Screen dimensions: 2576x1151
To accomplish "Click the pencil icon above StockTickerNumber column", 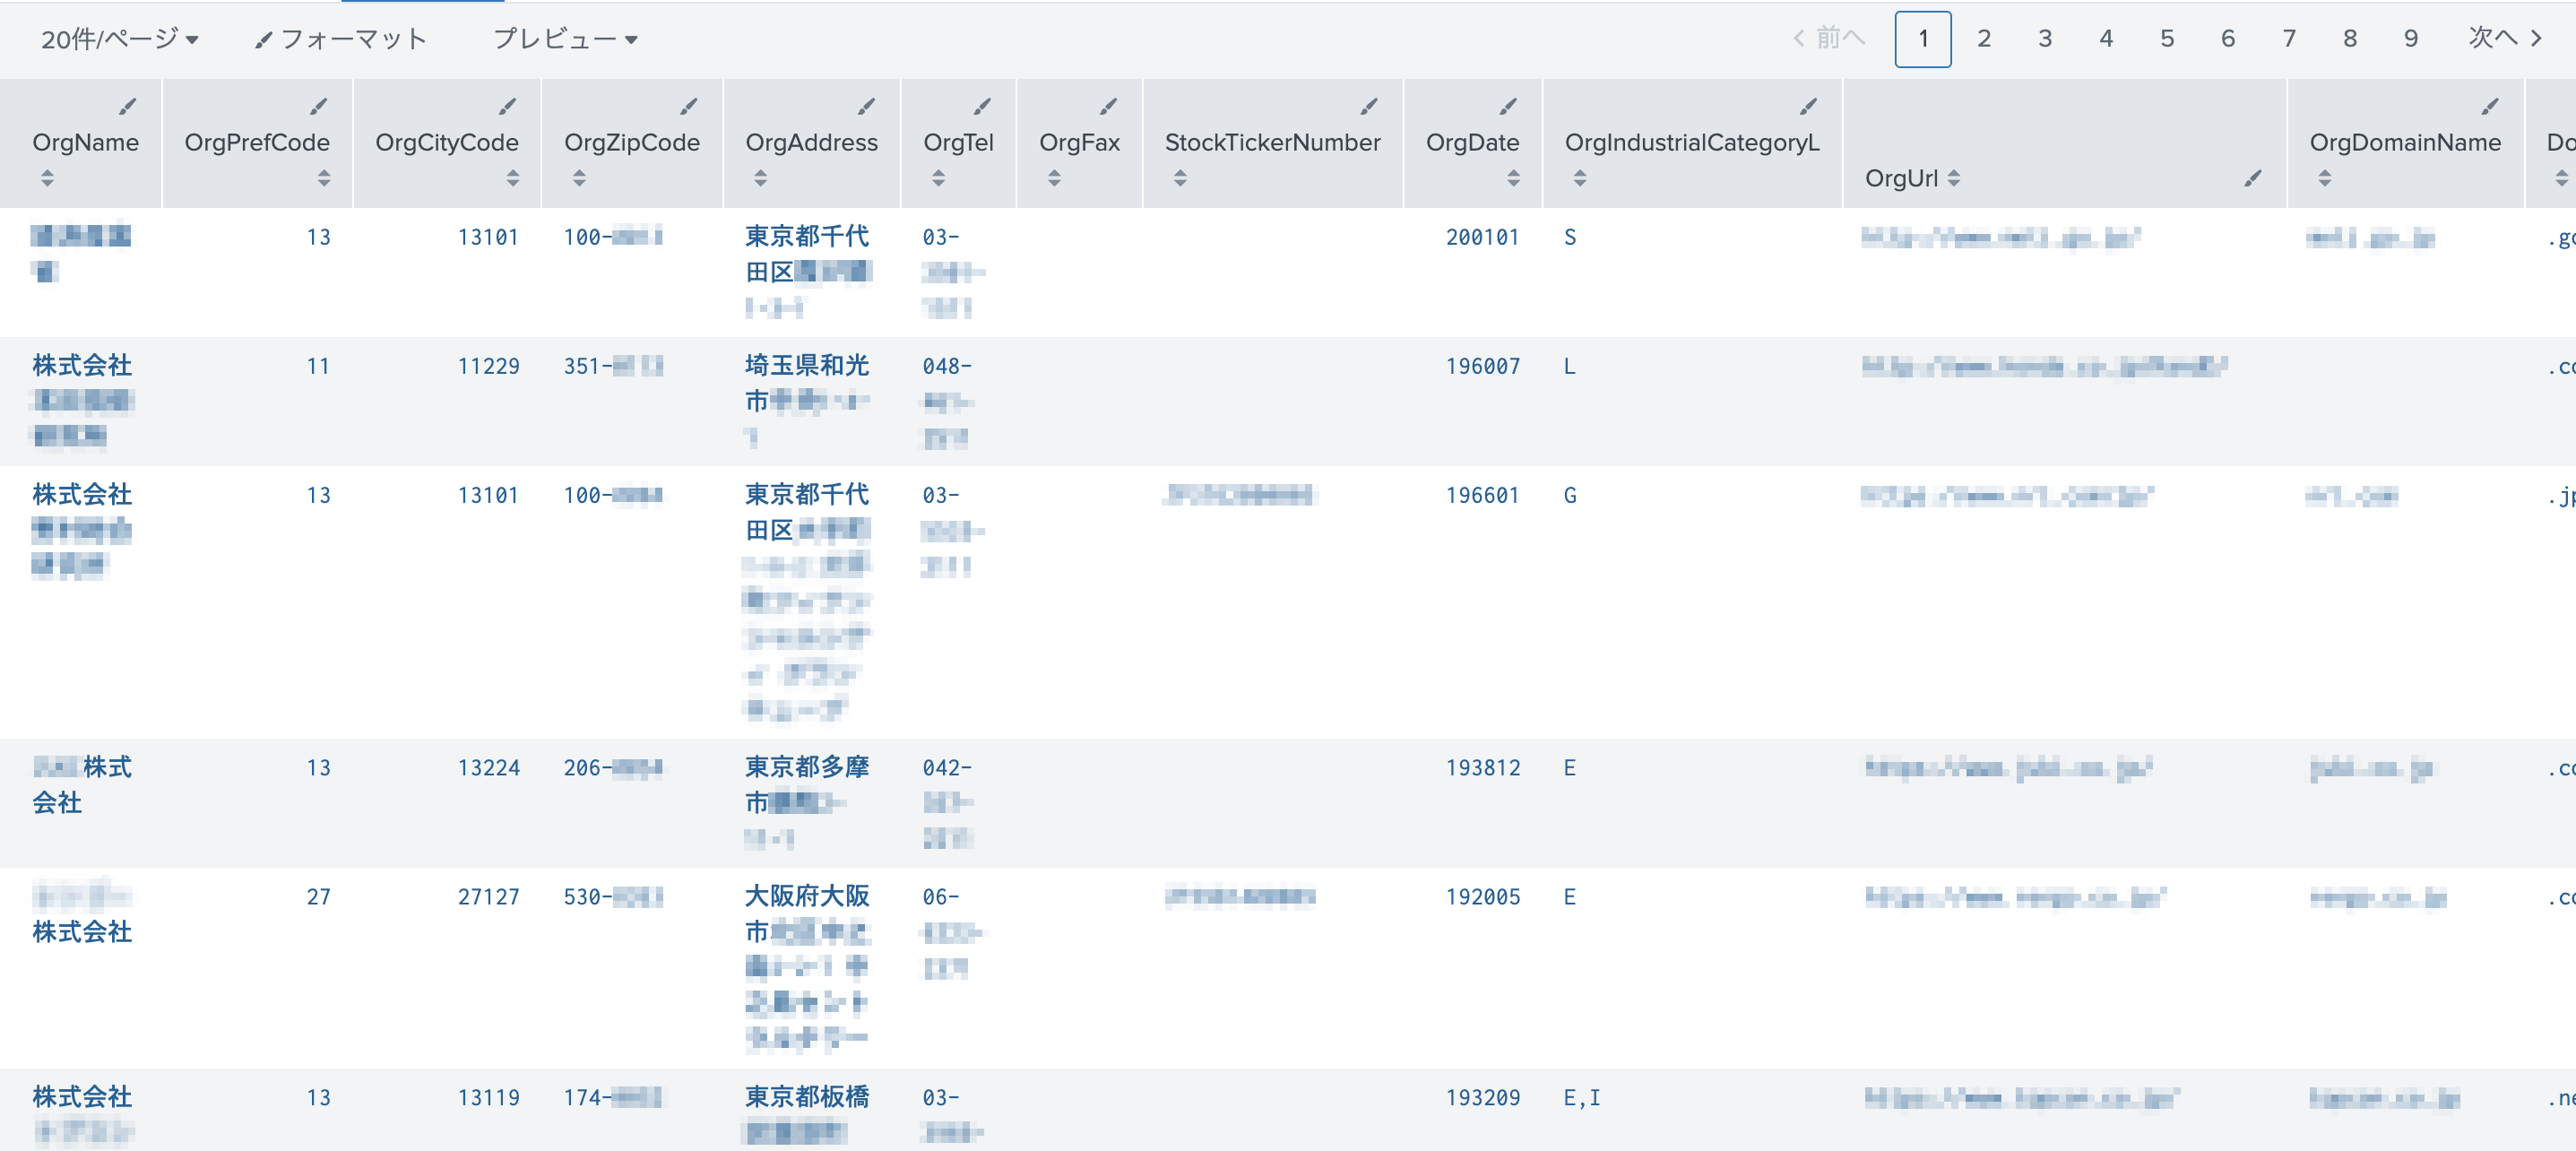I will (x=1368, y=106).
